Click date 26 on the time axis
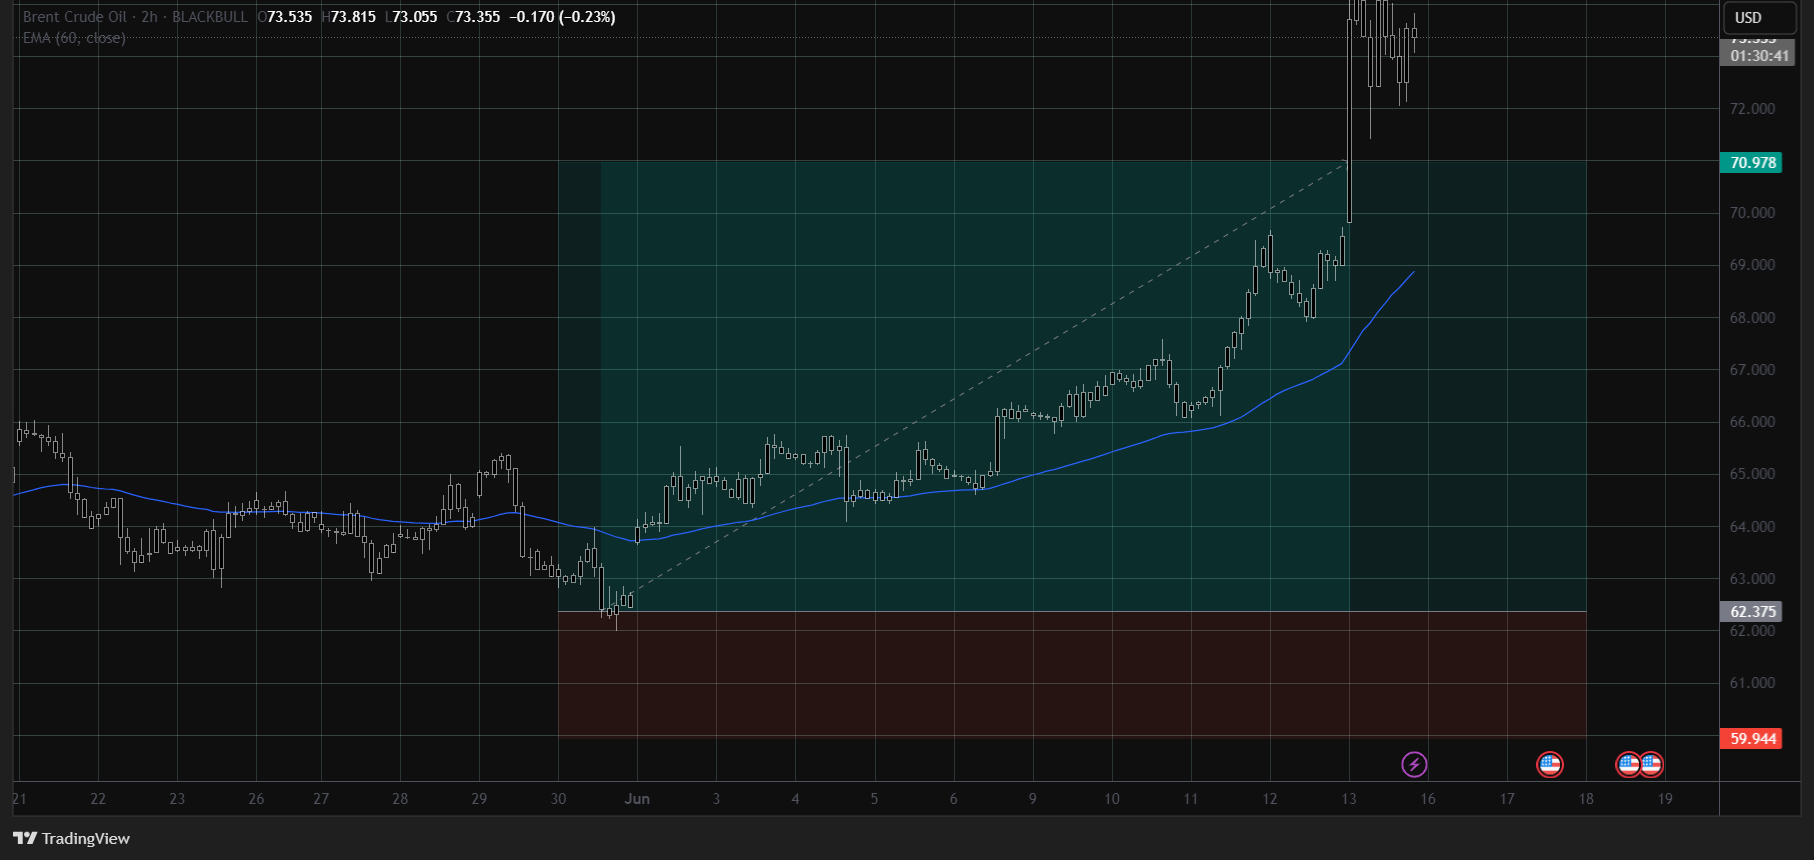The image size is (1814, 860). pyautogui.click(x=256, y=799)
